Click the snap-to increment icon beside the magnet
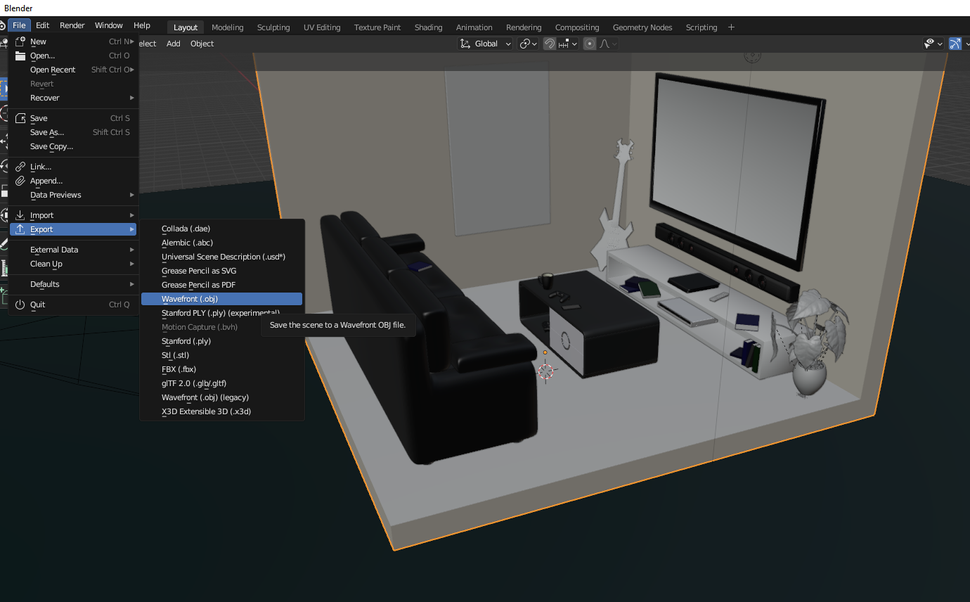 (562, 44)
